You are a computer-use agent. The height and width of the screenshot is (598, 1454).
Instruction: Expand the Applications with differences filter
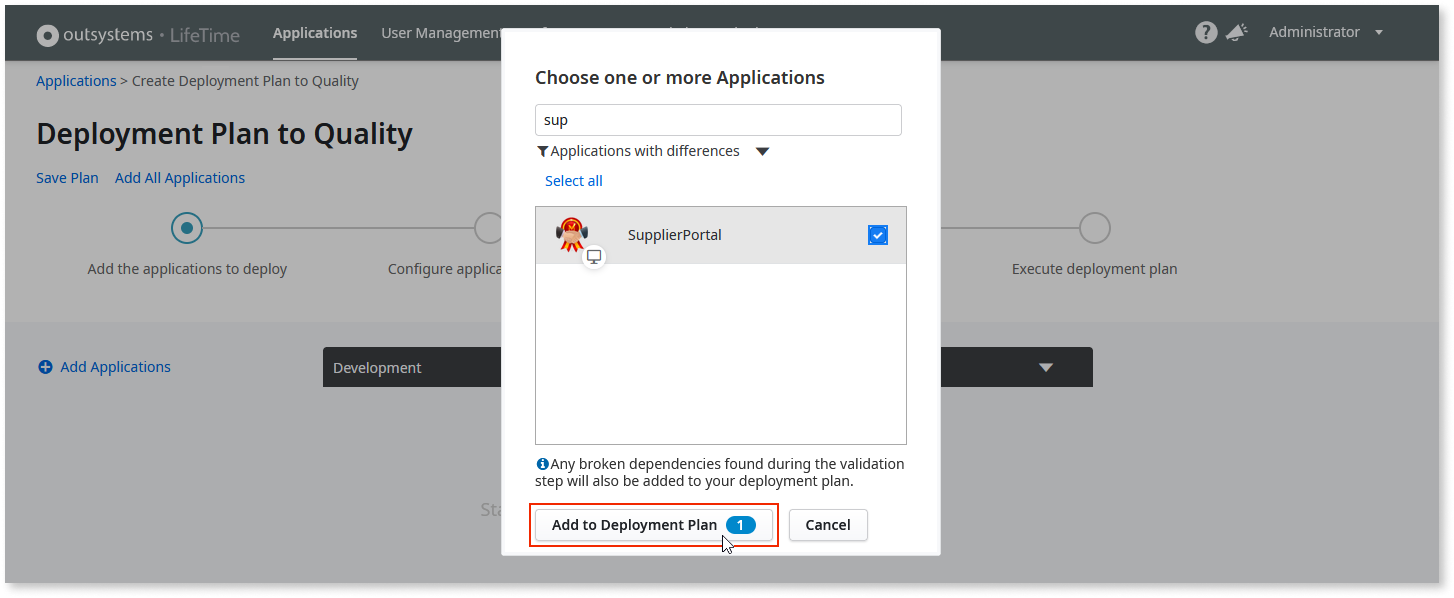click(x=762, y=150)
